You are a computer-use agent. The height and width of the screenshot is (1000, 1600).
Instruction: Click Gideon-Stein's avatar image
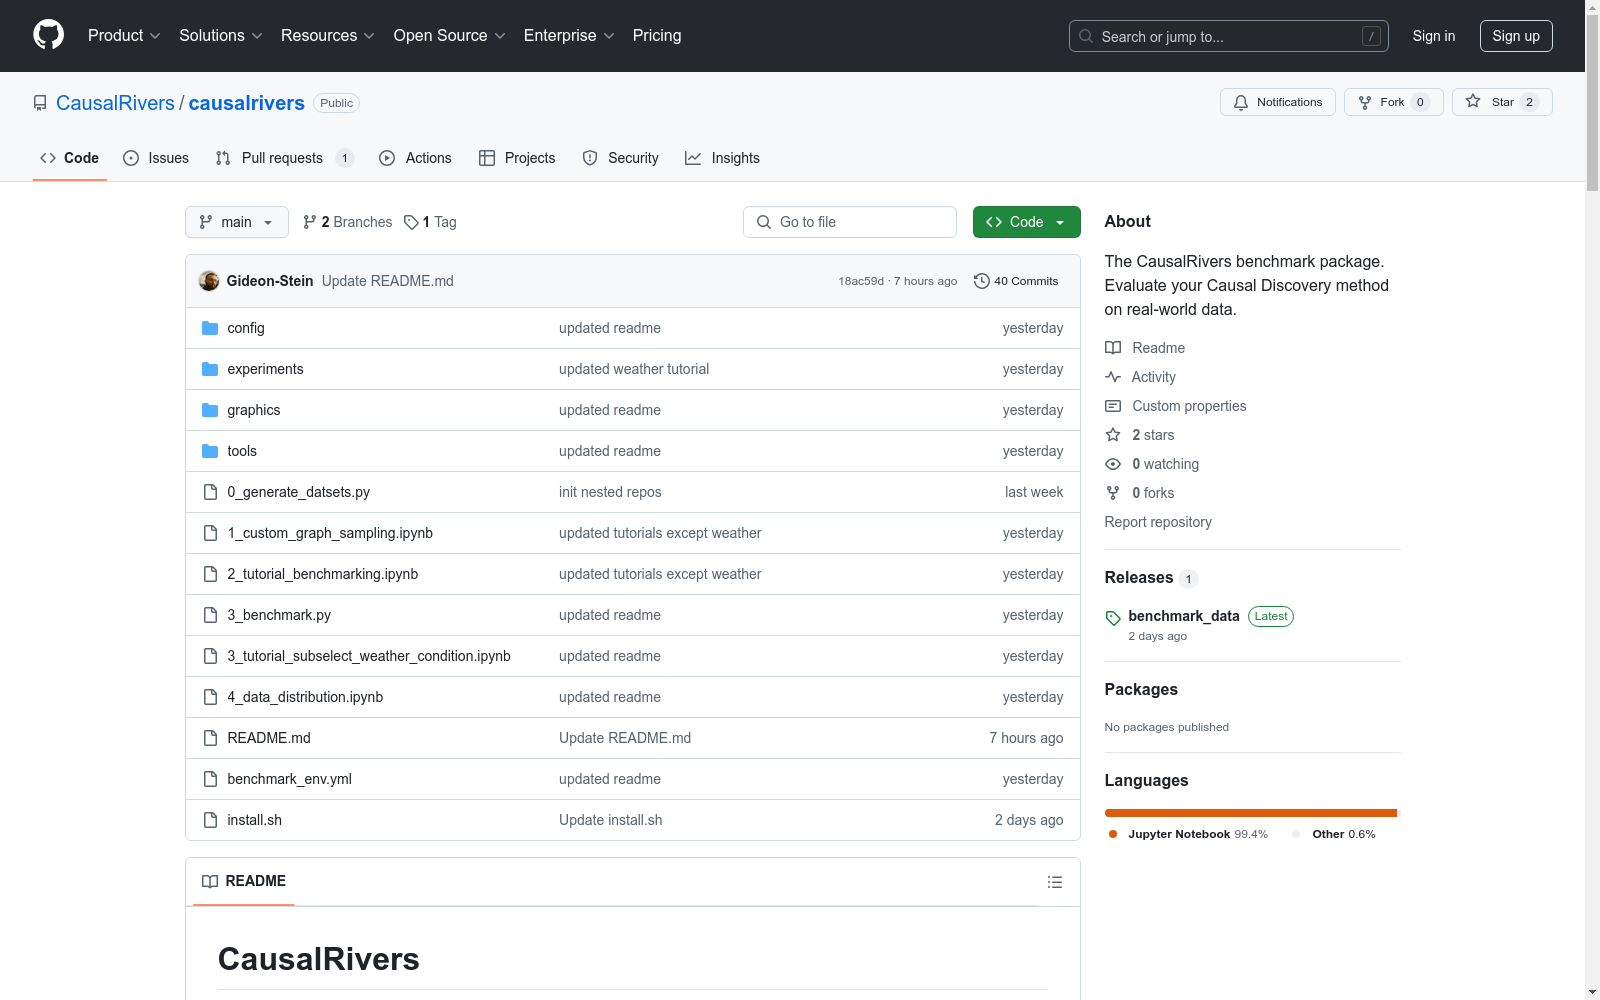coord(209,281)
